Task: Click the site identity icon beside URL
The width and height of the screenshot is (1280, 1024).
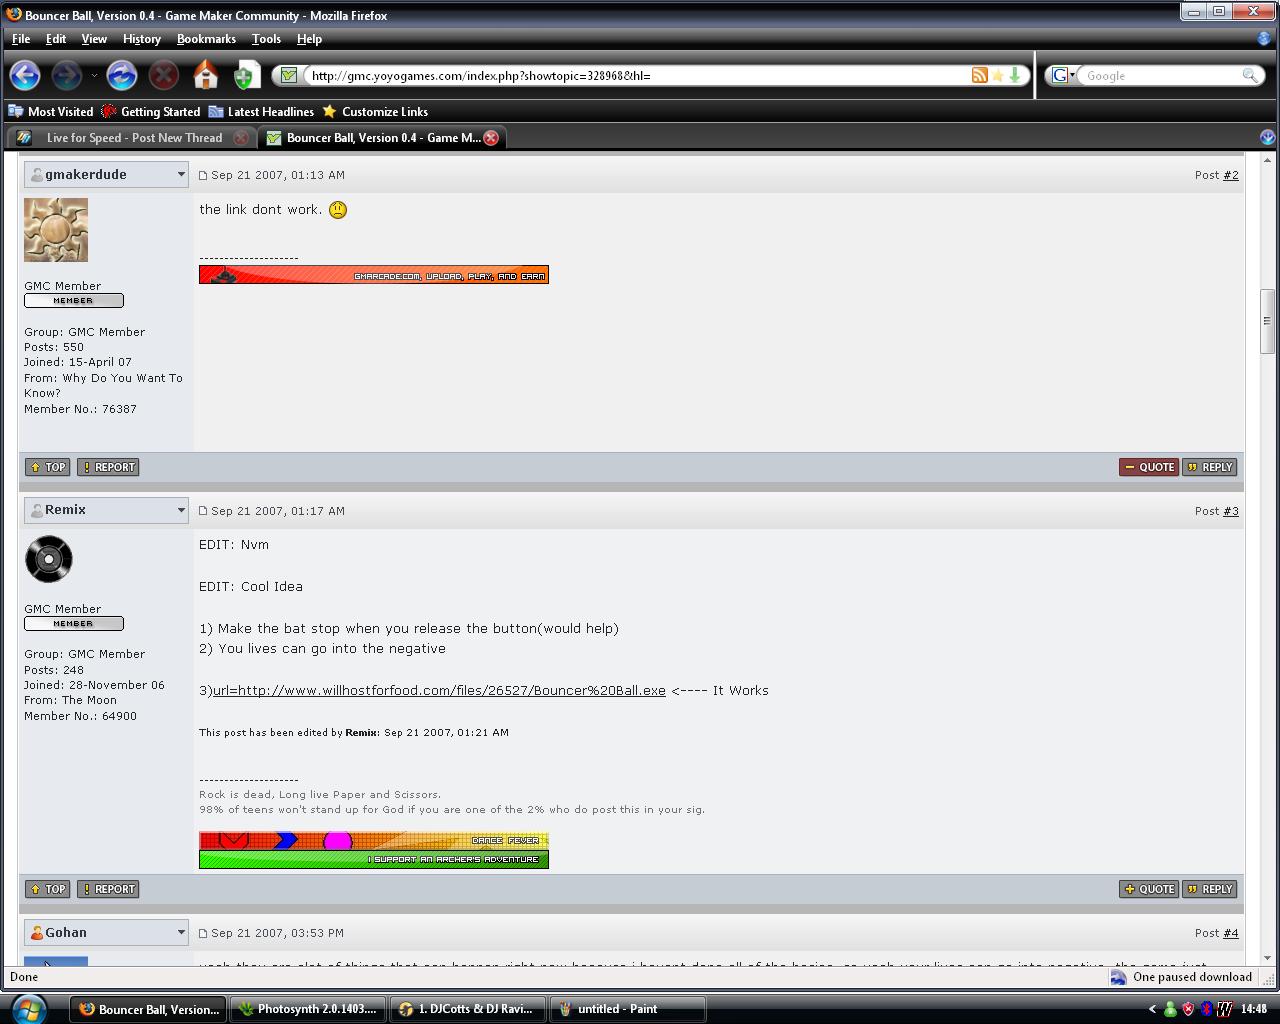Action: pyautogui.click(x=288, y=75)
